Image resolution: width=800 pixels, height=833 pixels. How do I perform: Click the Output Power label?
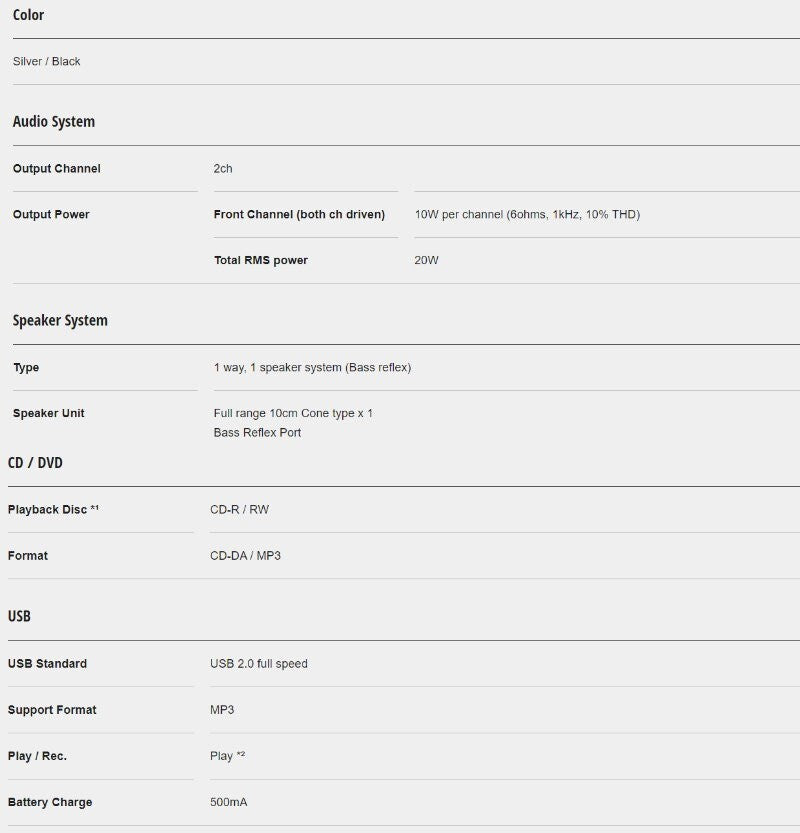point(51,214)
